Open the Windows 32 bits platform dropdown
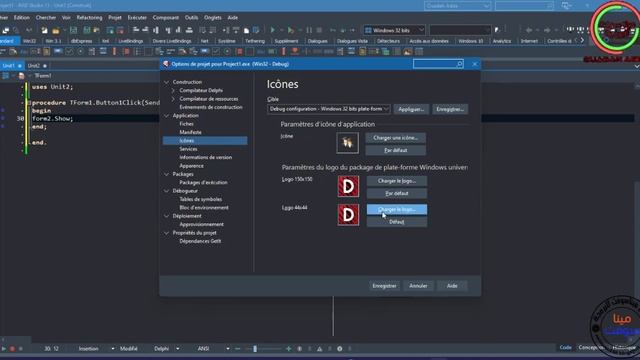 (x=394, y=30)
